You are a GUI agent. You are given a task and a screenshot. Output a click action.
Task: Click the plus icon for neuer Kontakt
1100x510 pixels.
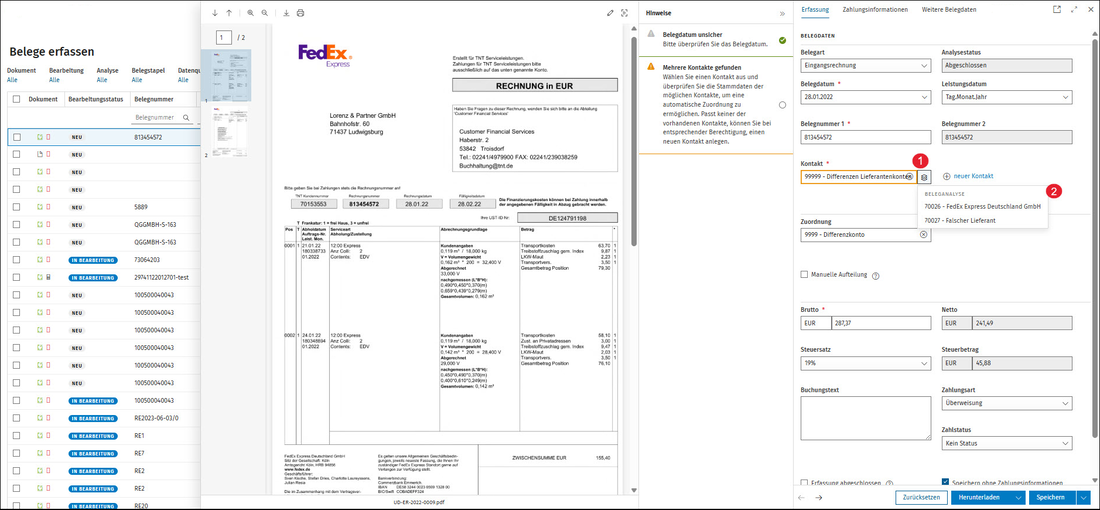pyautogui.click(x=946, y=177)
